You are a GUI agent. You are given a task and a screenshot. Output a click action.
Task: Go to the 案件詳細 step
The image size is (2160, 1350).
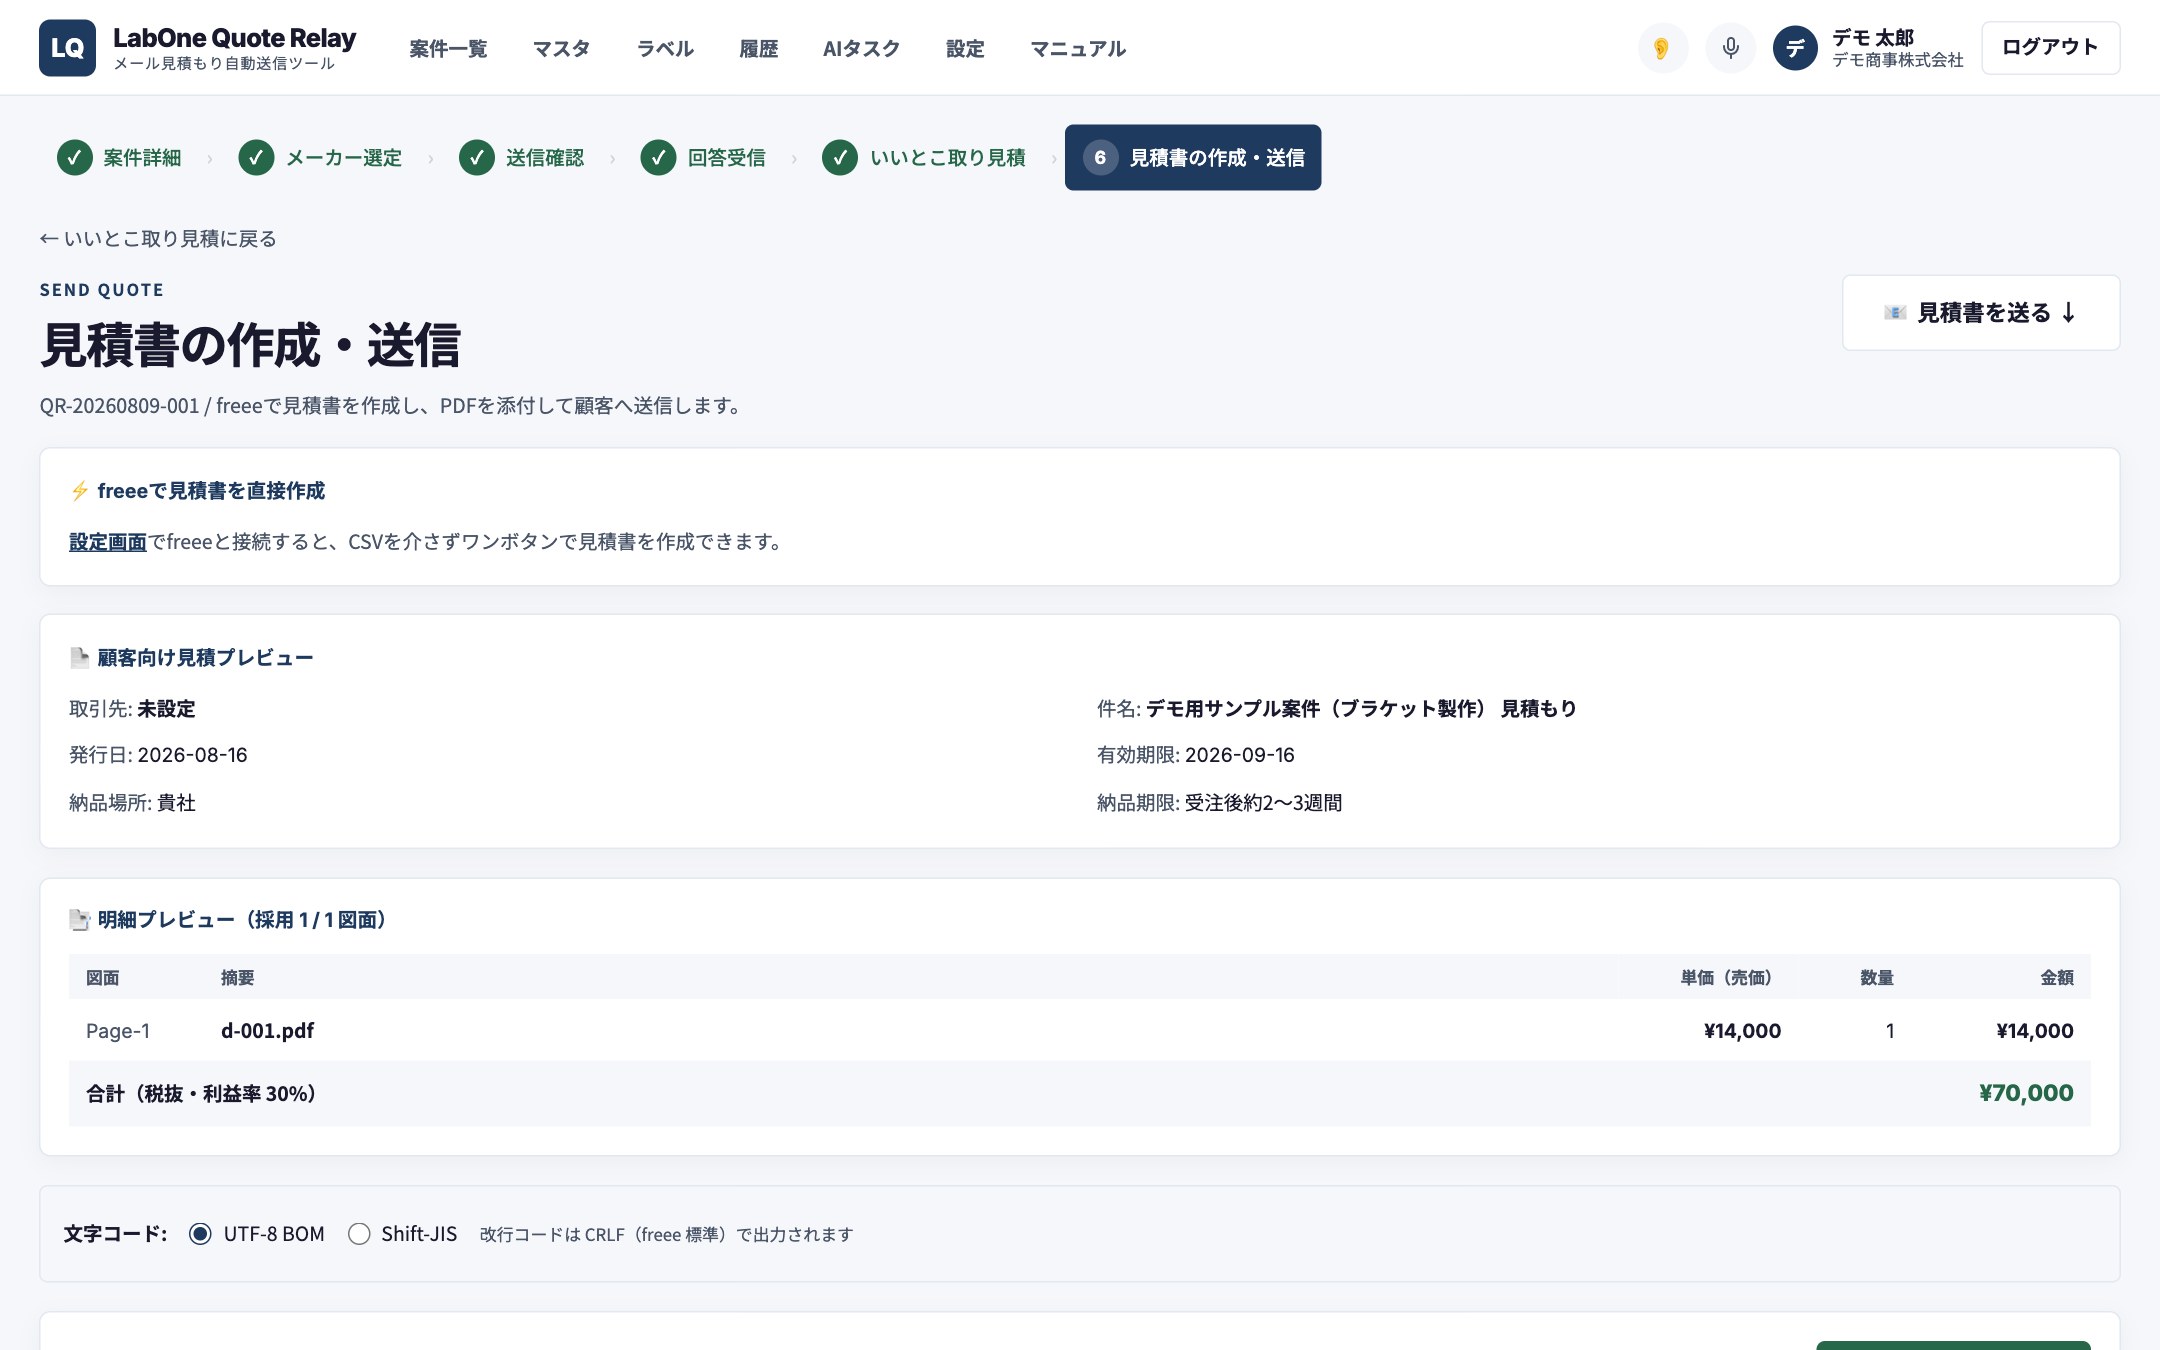coord(120,158)
